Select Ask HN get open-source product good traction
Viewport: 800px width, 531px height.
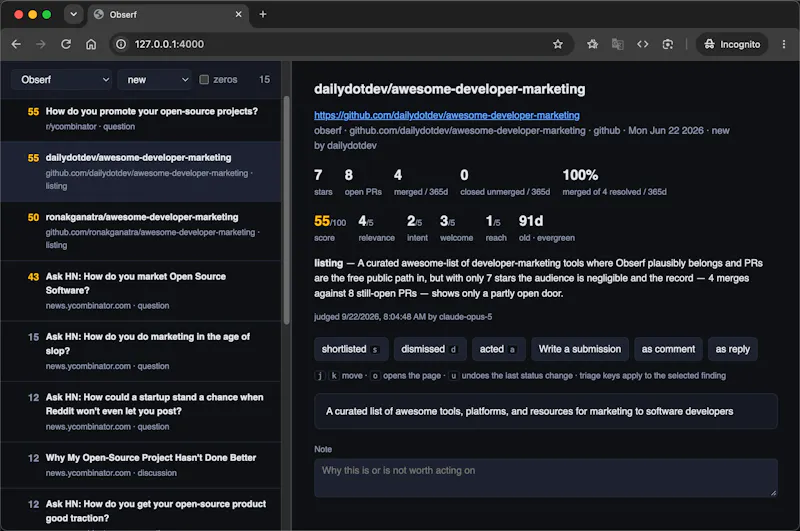(x=141, y=511)
